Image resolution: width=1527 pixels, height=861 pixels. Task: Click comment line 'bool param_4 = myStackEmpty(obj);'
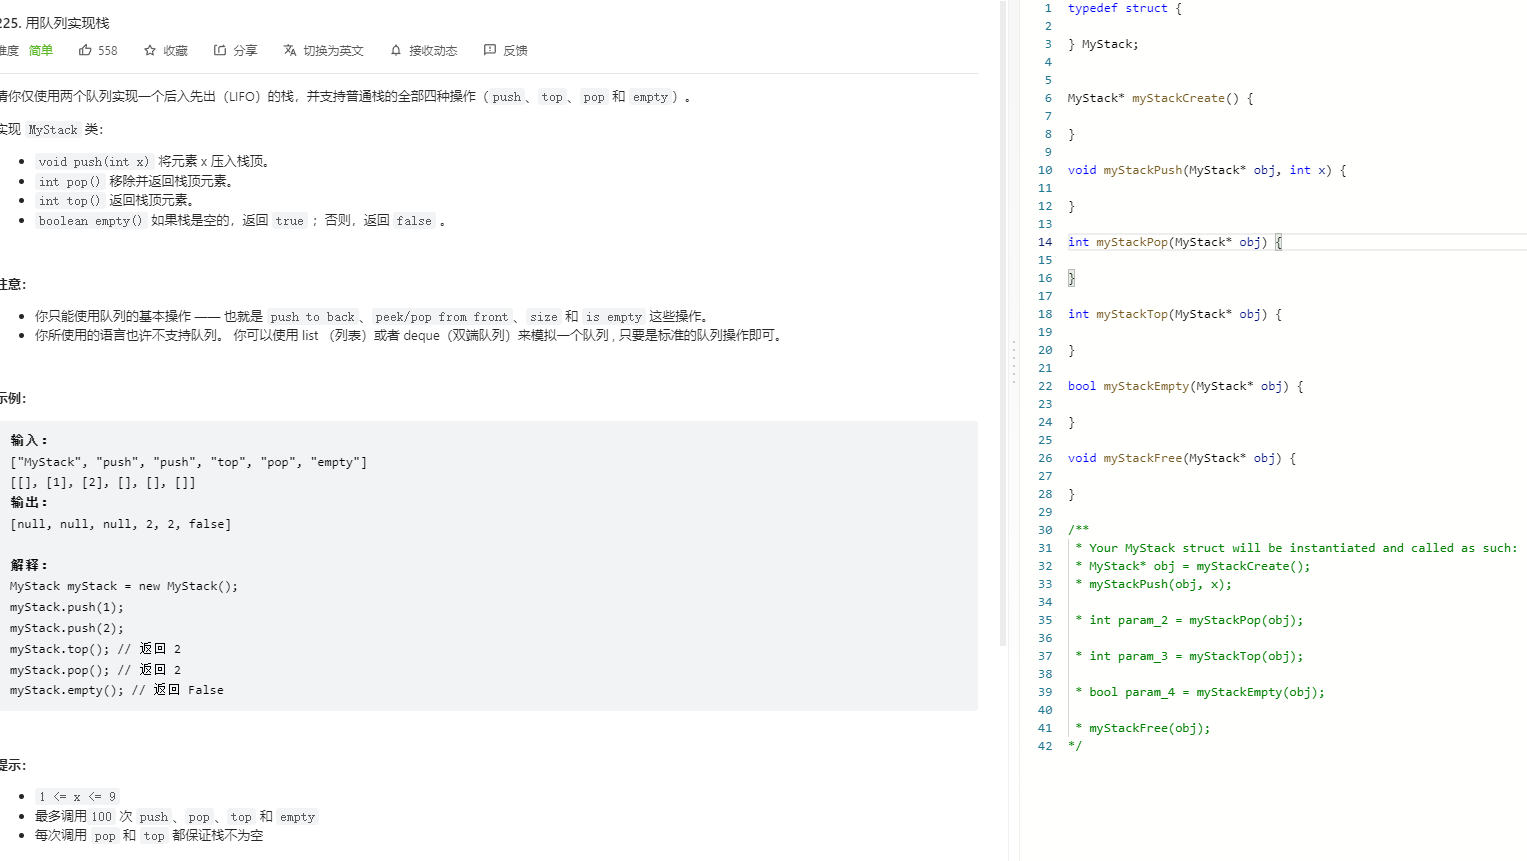click(x=1200, y=692)
